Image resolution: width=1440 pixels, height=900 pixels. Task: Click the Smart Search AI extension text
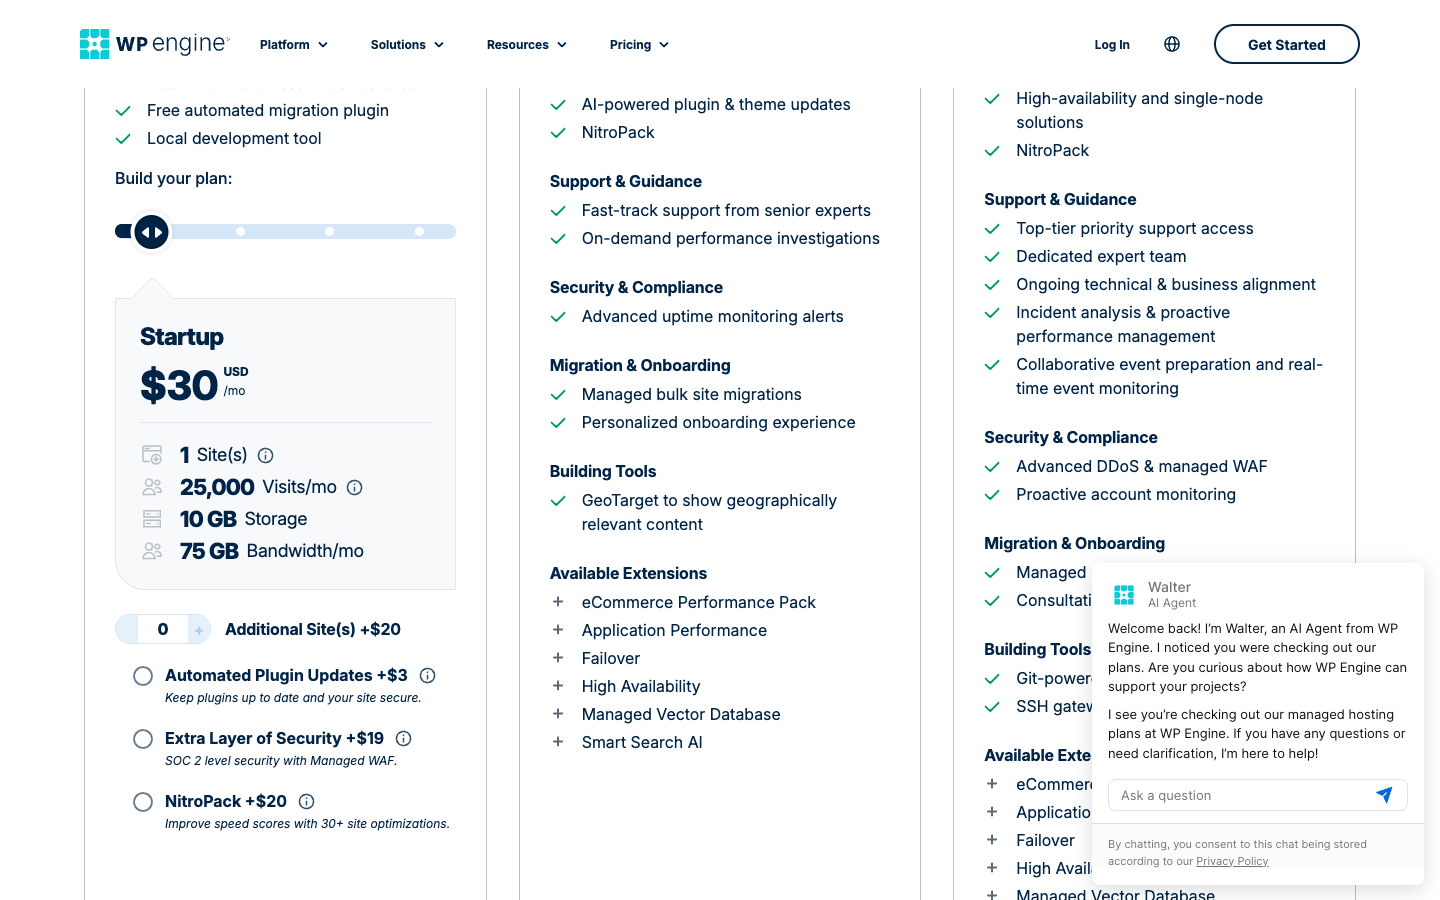[642, 742]
